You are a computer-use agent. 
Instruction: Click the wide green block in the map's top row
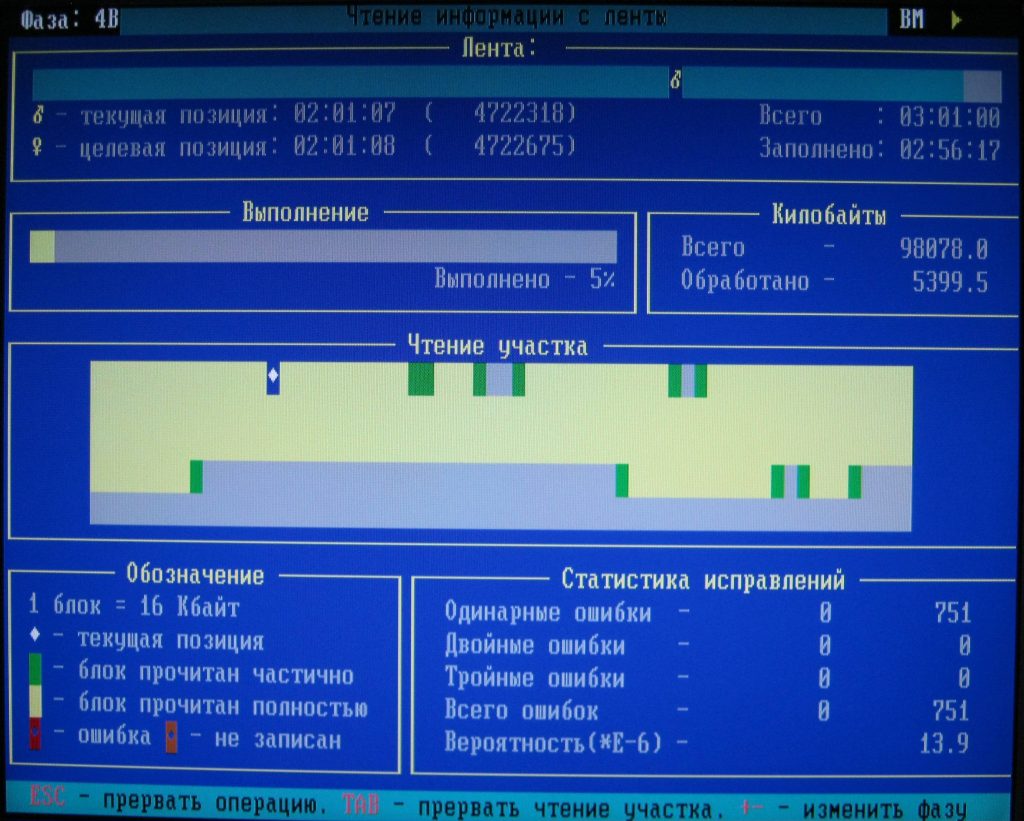pos(421,379)
